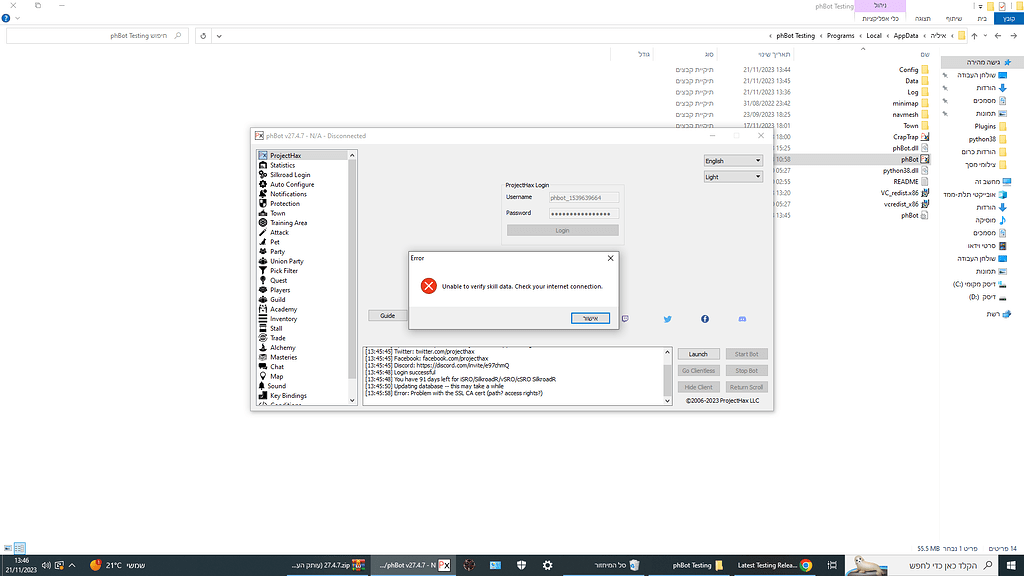The image size is (1024, 576).
Task: Open the Training Area settings
Action: [x=289, y=222]
